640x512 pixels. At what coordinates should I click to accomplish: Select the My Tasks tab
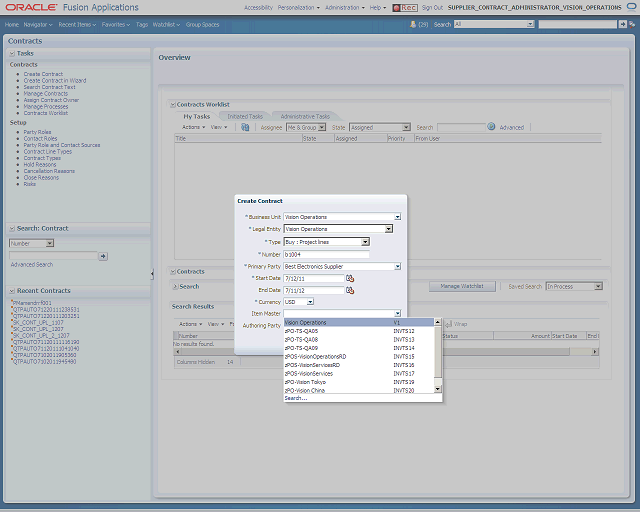196,116
